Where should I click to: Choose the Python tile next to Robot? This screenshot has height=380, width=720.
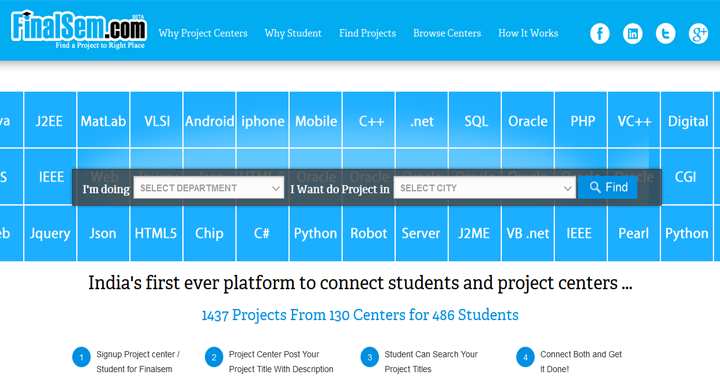[x=315, y=233]
